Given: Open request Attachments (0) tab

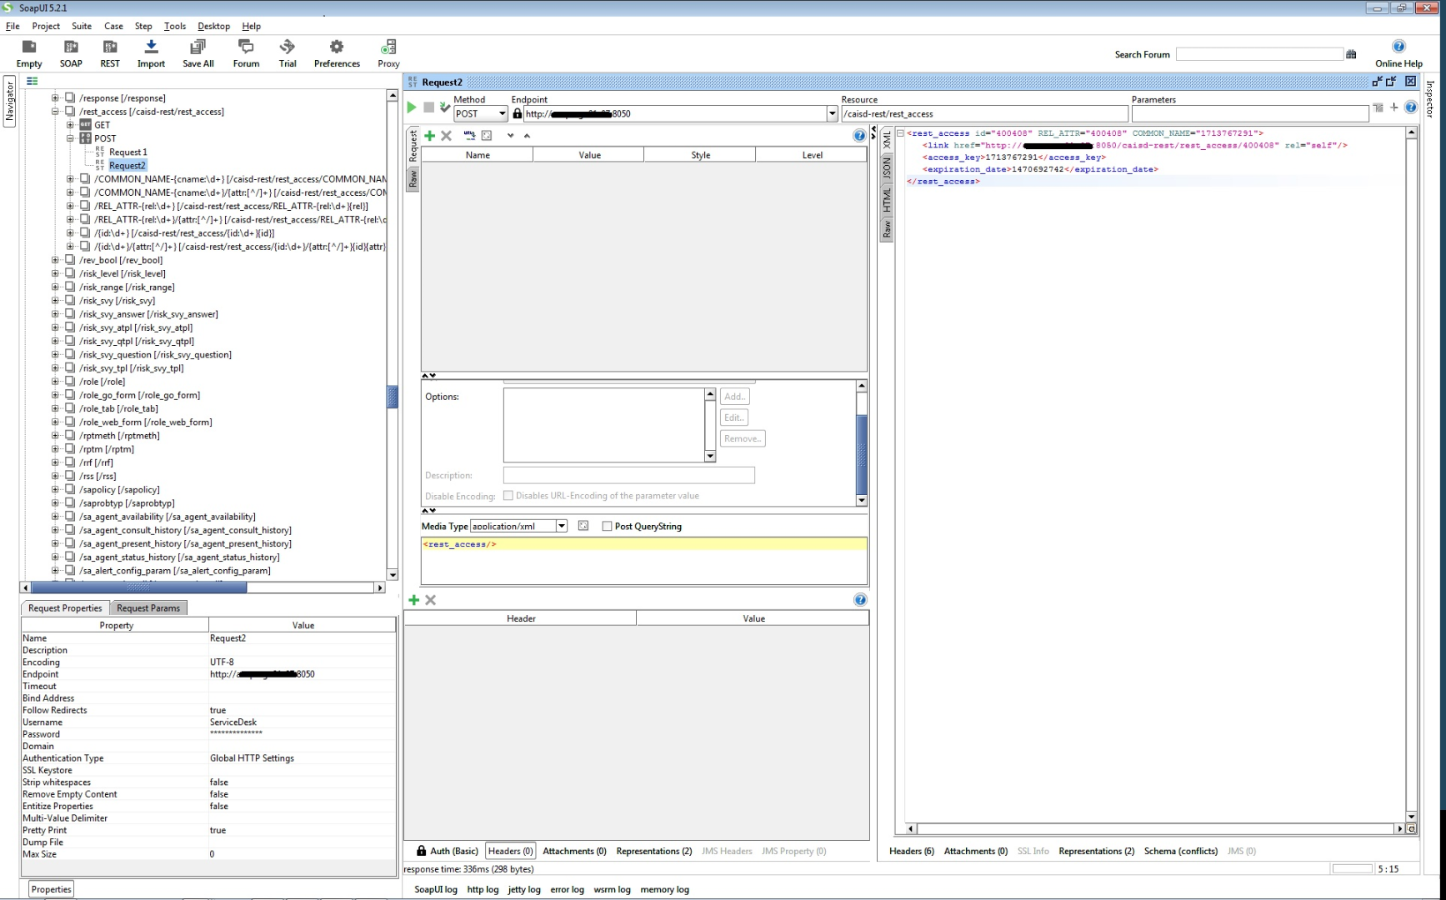Looking at the screenshot, I should tap(574, 851).
